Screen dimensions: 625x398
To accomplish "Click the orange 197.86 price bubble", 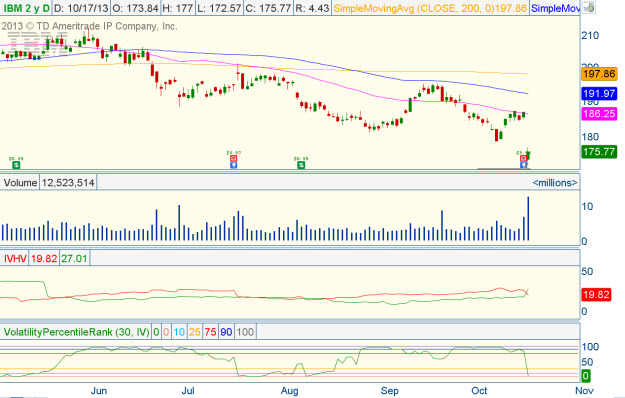I will tap(599, 74).
